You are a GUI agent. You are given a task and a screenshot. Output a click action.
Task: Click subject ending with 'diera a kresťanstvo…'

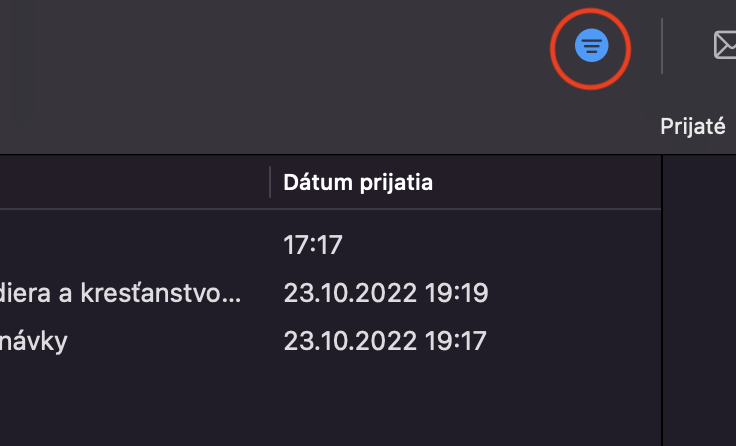click(x=120, y=293)
